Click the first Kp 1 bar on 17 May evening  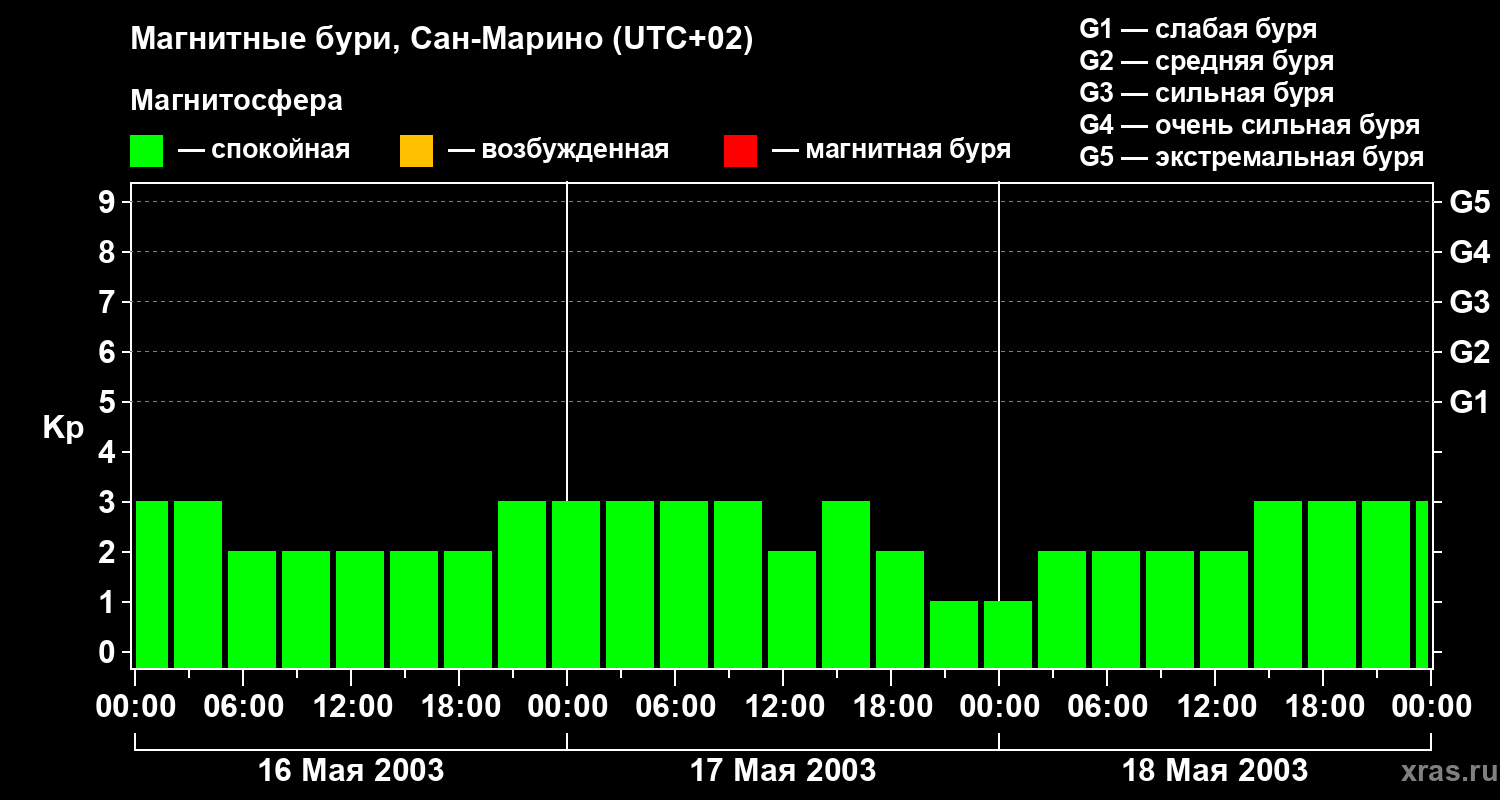pyautogui.click(x=954, y=634)
